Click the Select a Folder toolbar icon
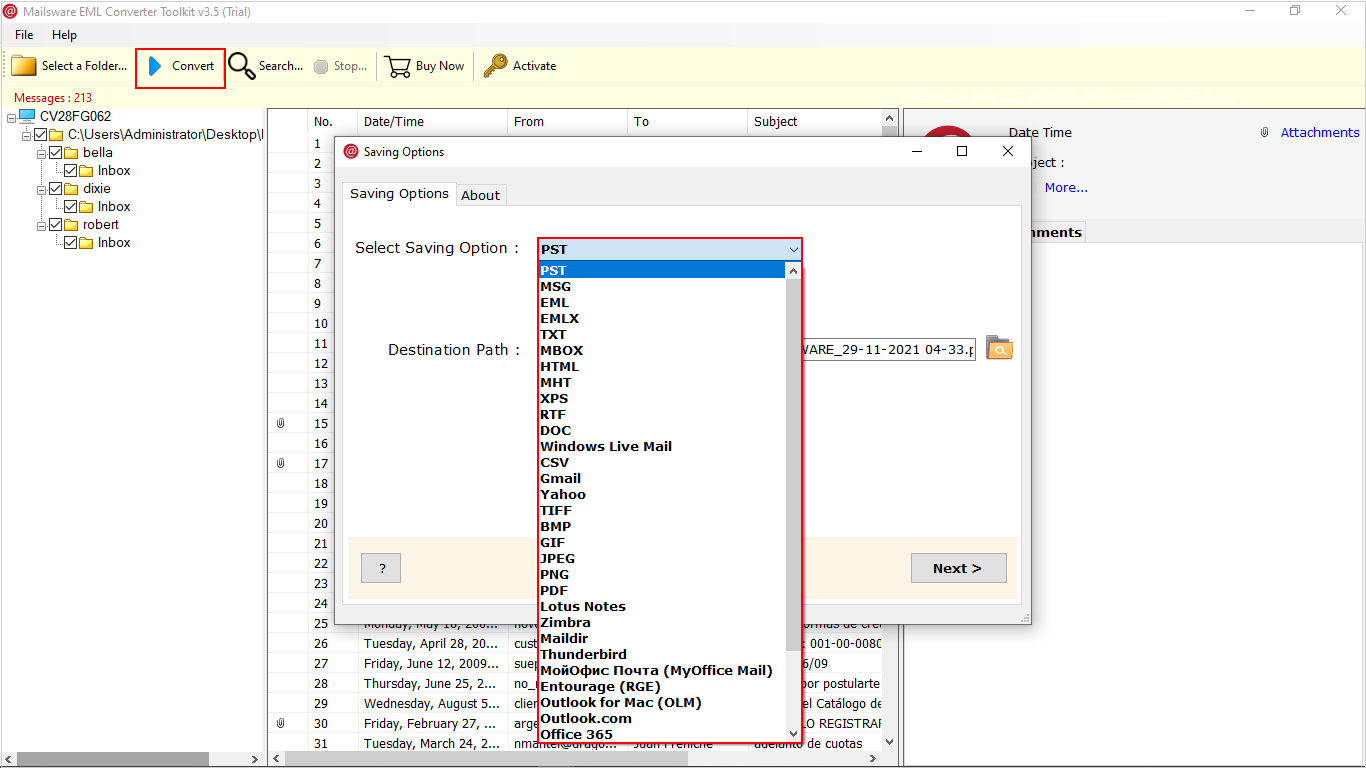Screen dimensions: 1366x768 tap(24, 66)
